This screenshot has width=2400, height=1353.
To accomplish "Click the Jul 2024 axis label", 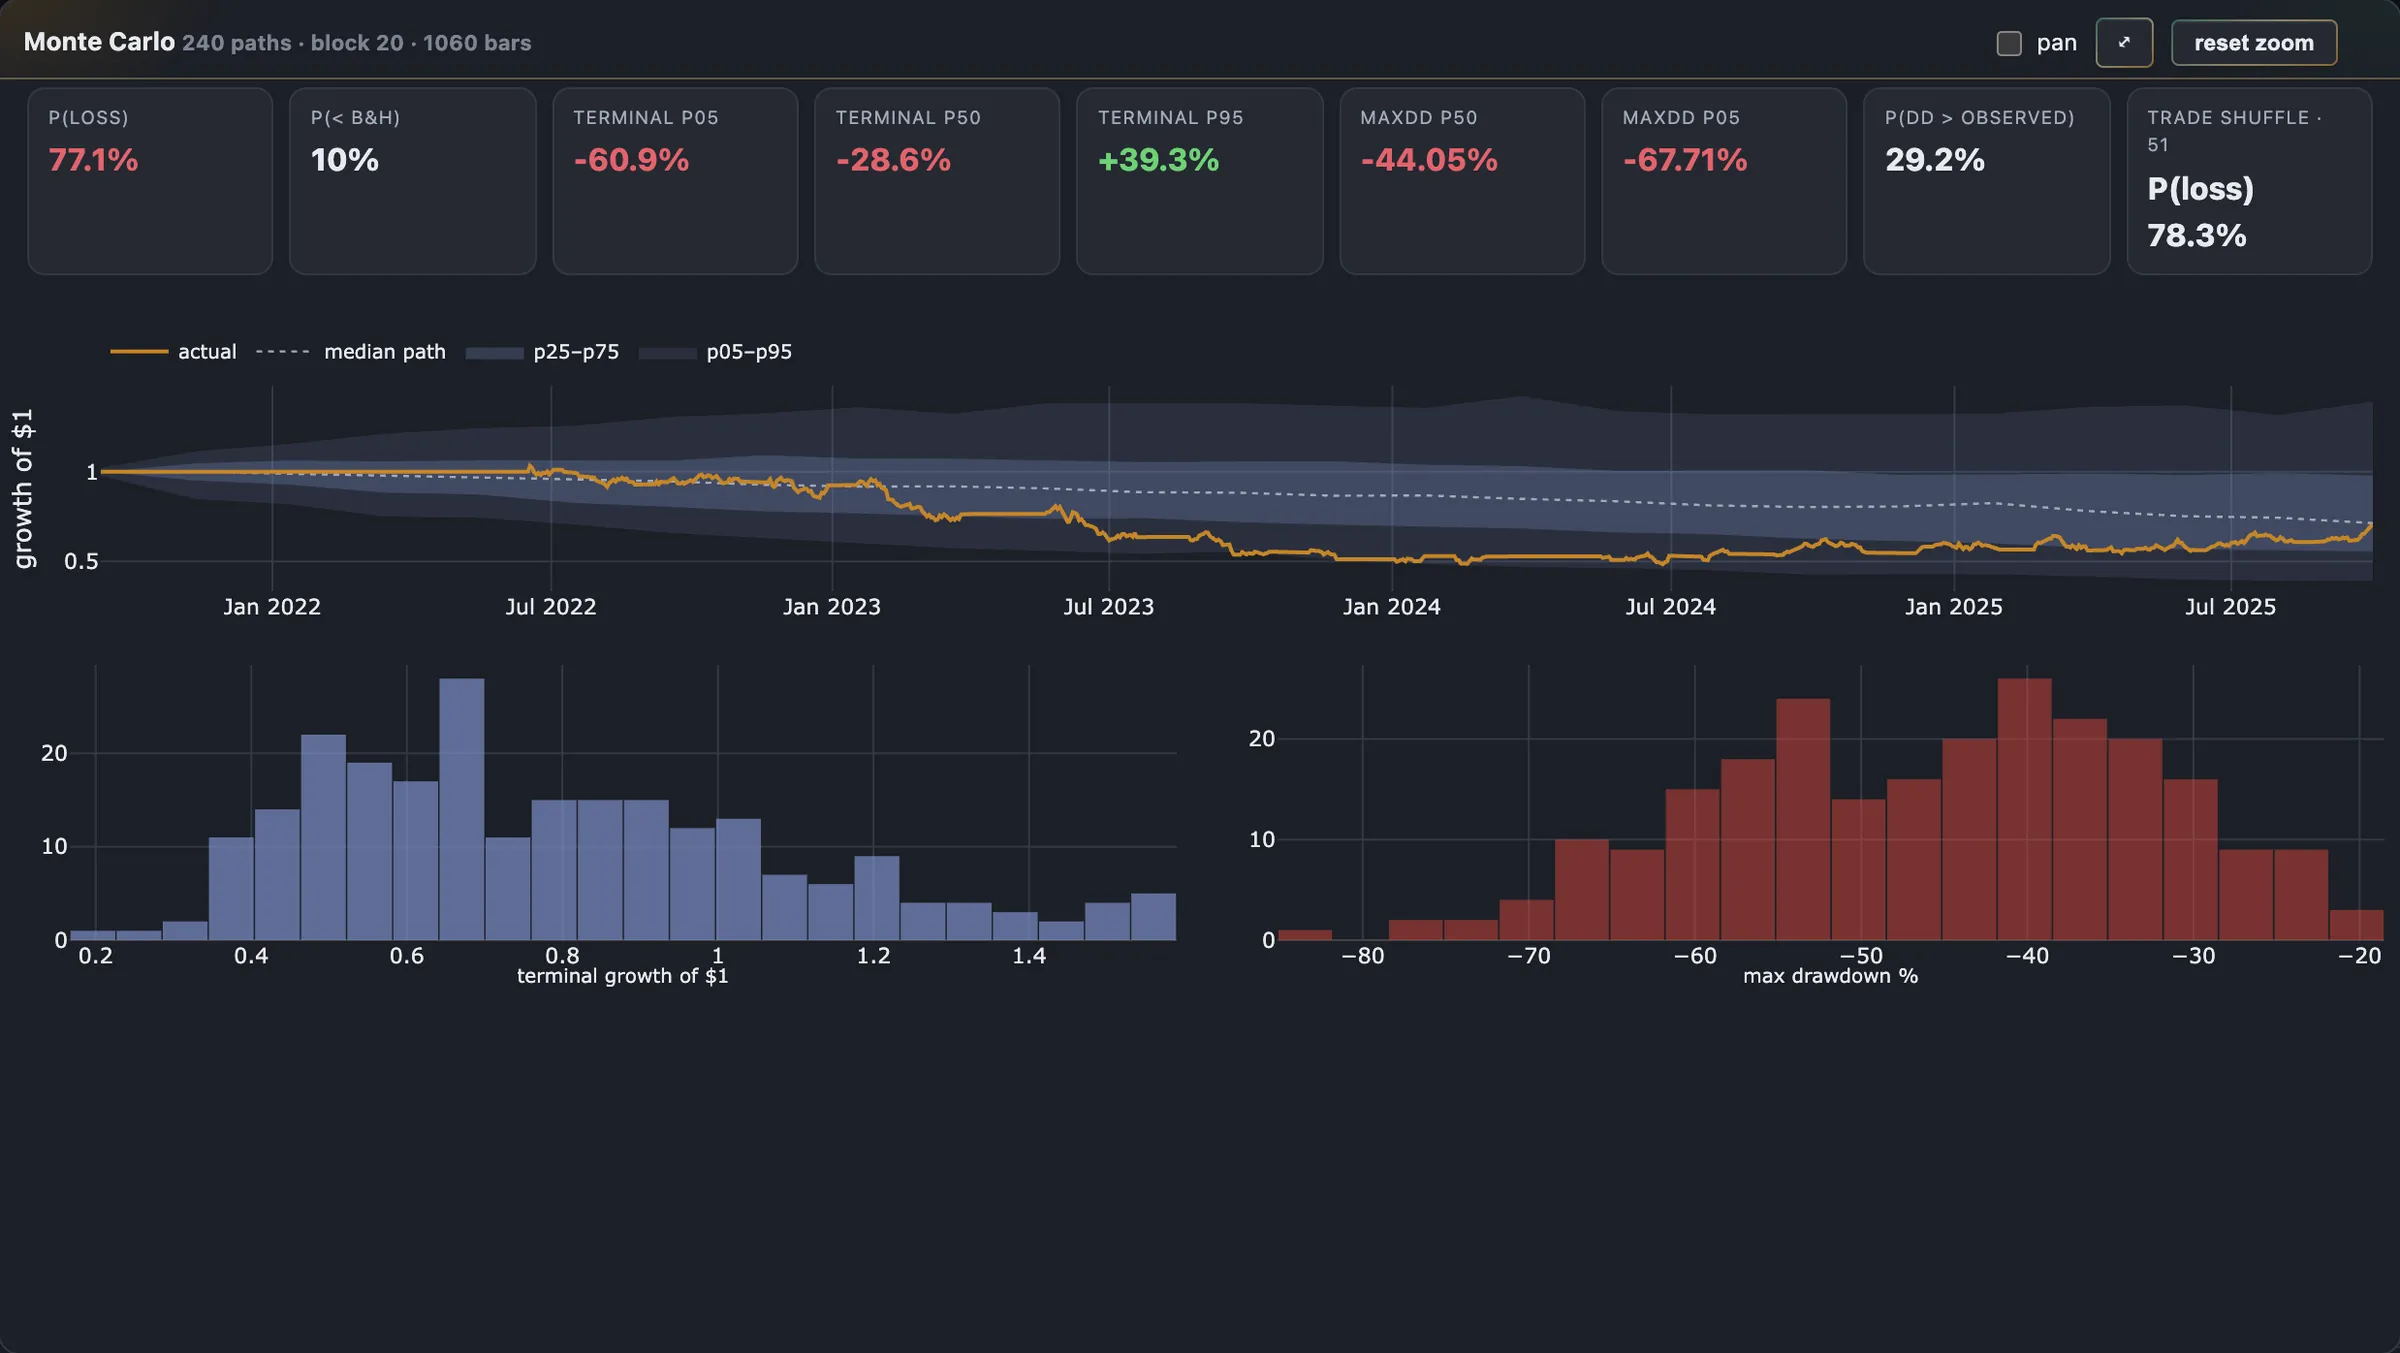I will point(1671,607).
